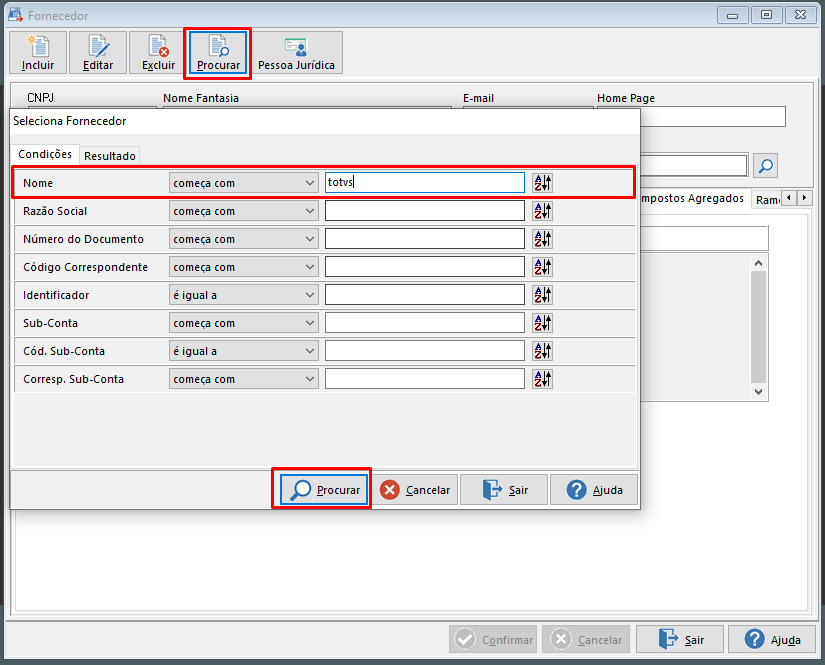Screen dimensions: 825x665
Task: Click the disabled Confirmar button
Action: tap(493, 640)
